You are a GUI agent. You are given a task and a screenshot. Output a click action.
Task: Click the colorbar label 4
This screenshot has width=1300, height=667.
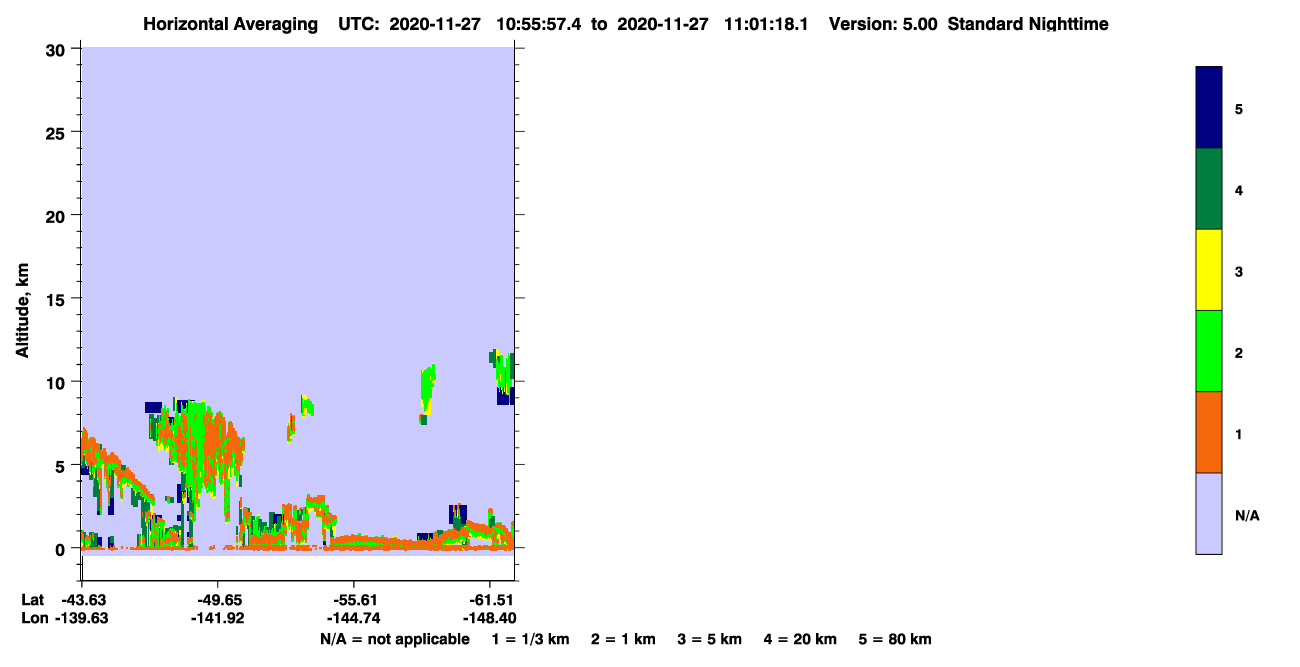(x=1239, y=190)
